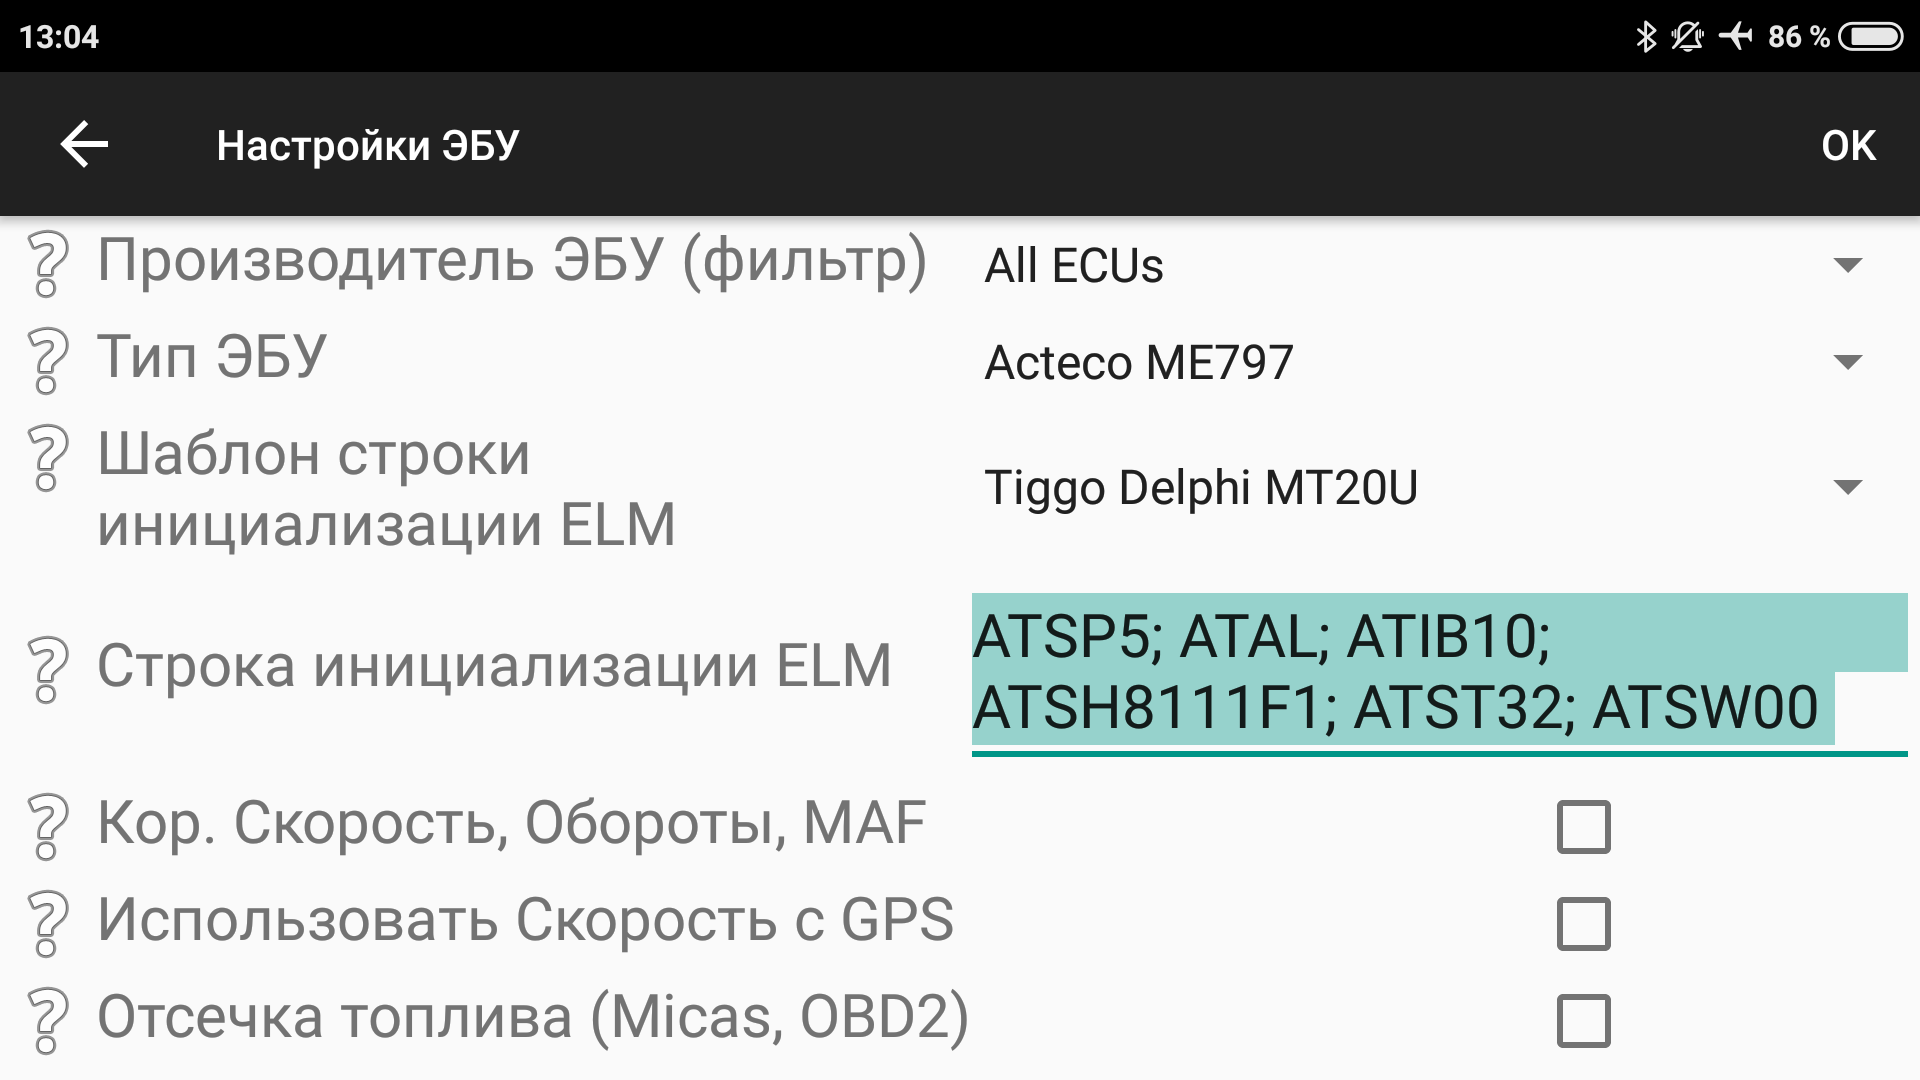Expand the All ECUs dropdown
The width and height of the screenshot is (1920, 1080).
[x=1428, y=265]
